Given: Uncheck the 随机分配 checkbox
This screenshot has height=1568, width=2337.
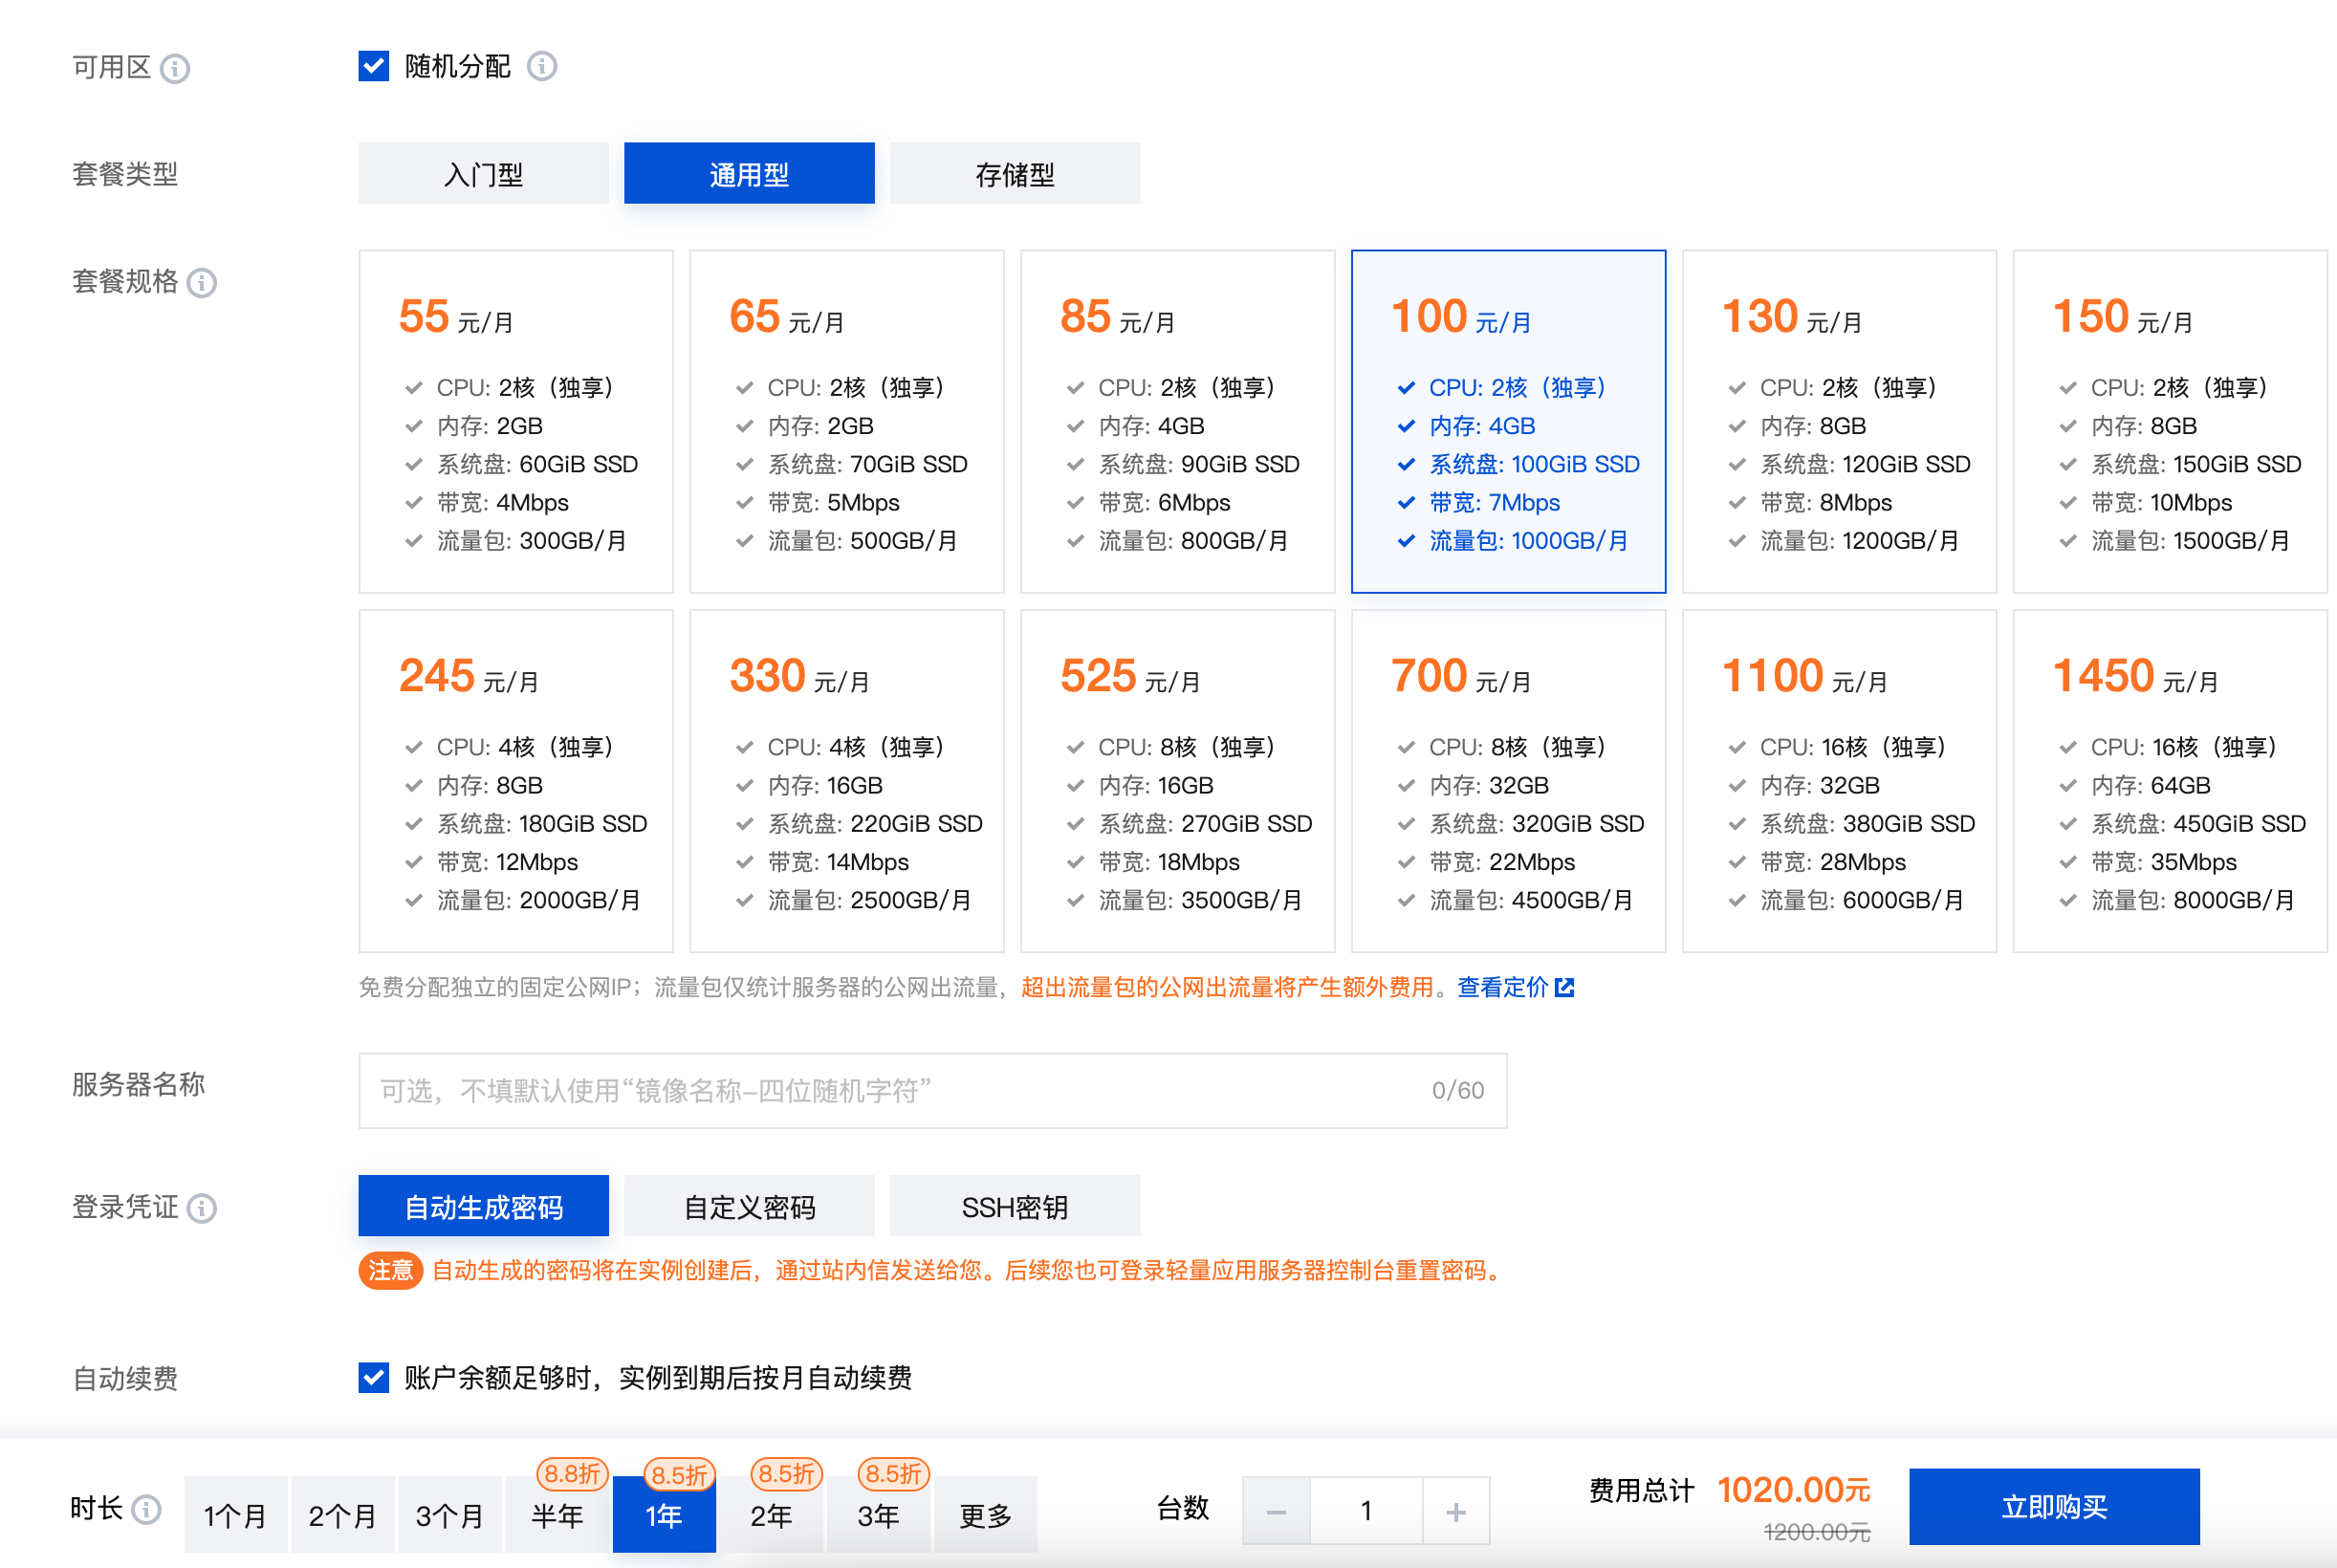Looking at the screenshot, I should (374, 66).
